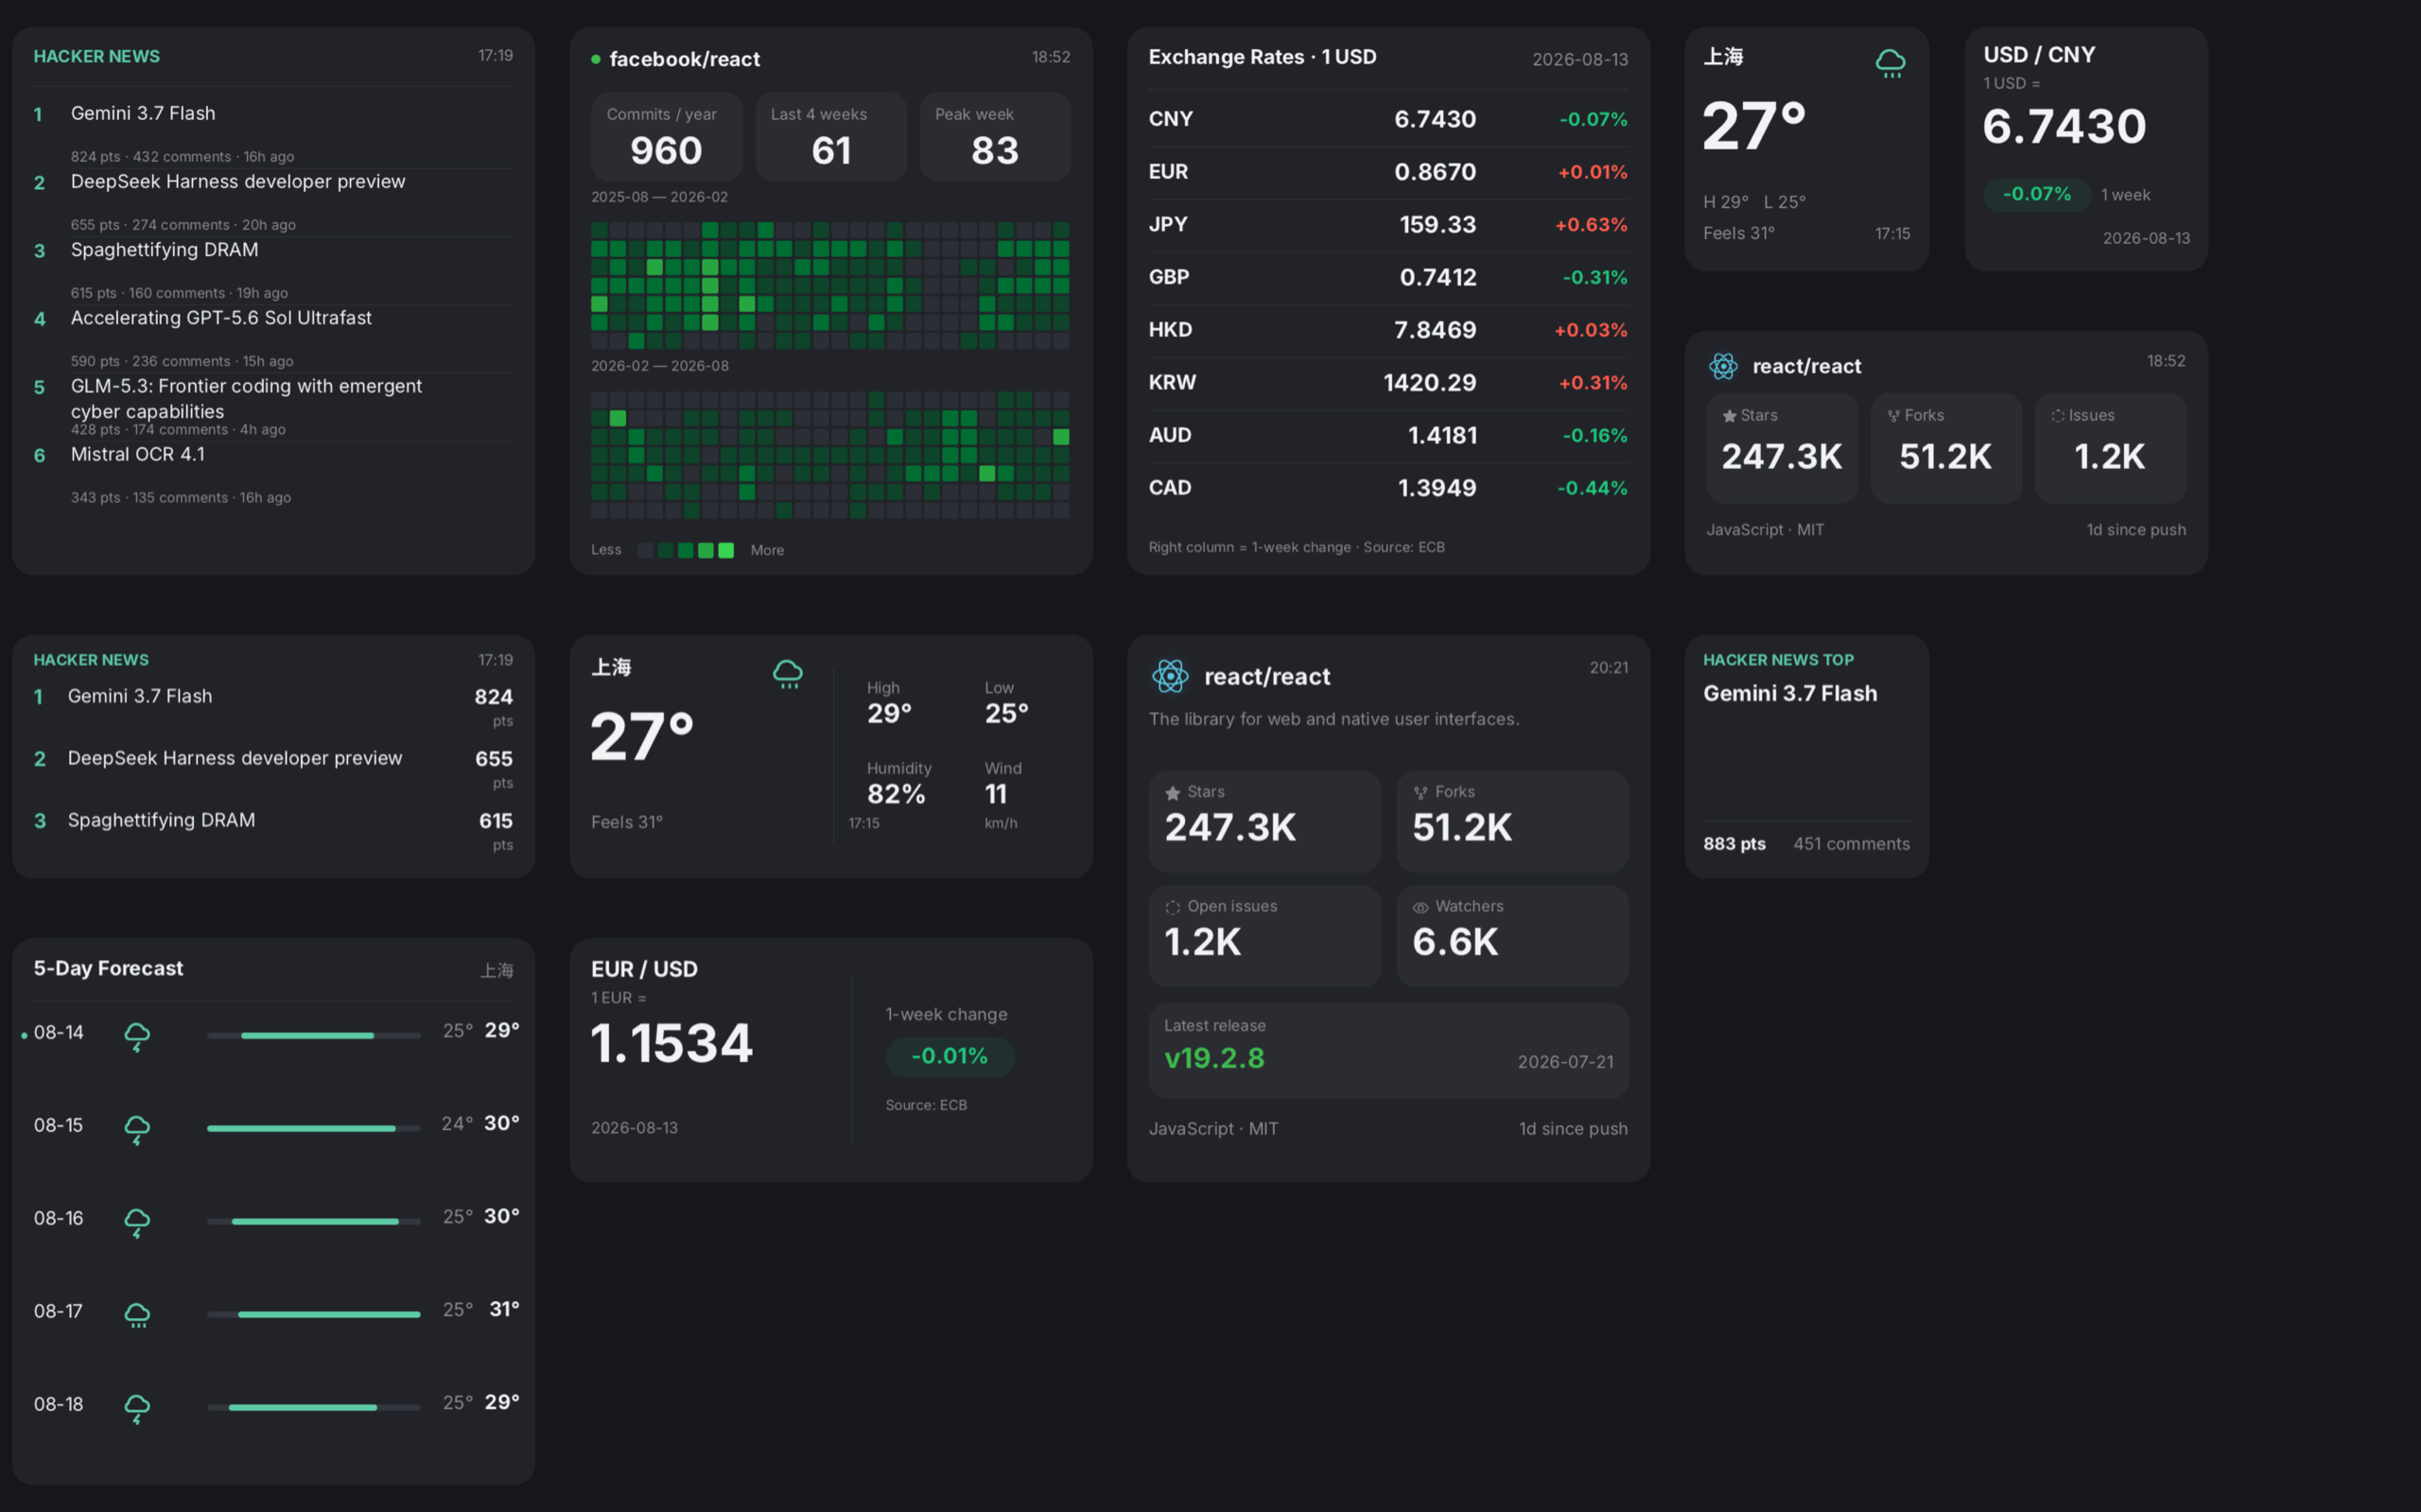Open story with 615 pts · 160 comments
Viewport: 2421px width, 1512px height.
[164, 250]
